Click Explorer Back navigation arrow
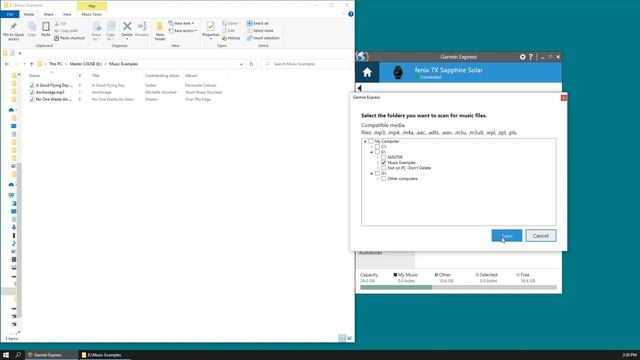Screen dimensions: 640x360 [x=7, y=64]
